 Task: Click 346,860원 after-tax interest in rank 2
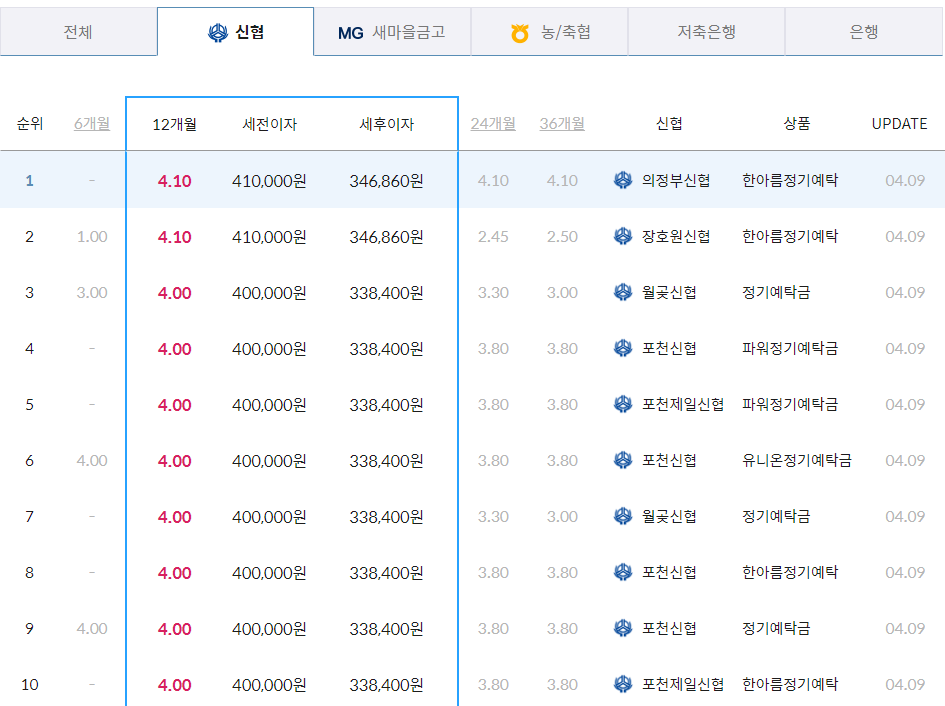pyautogui.click(x=386, y=237)
